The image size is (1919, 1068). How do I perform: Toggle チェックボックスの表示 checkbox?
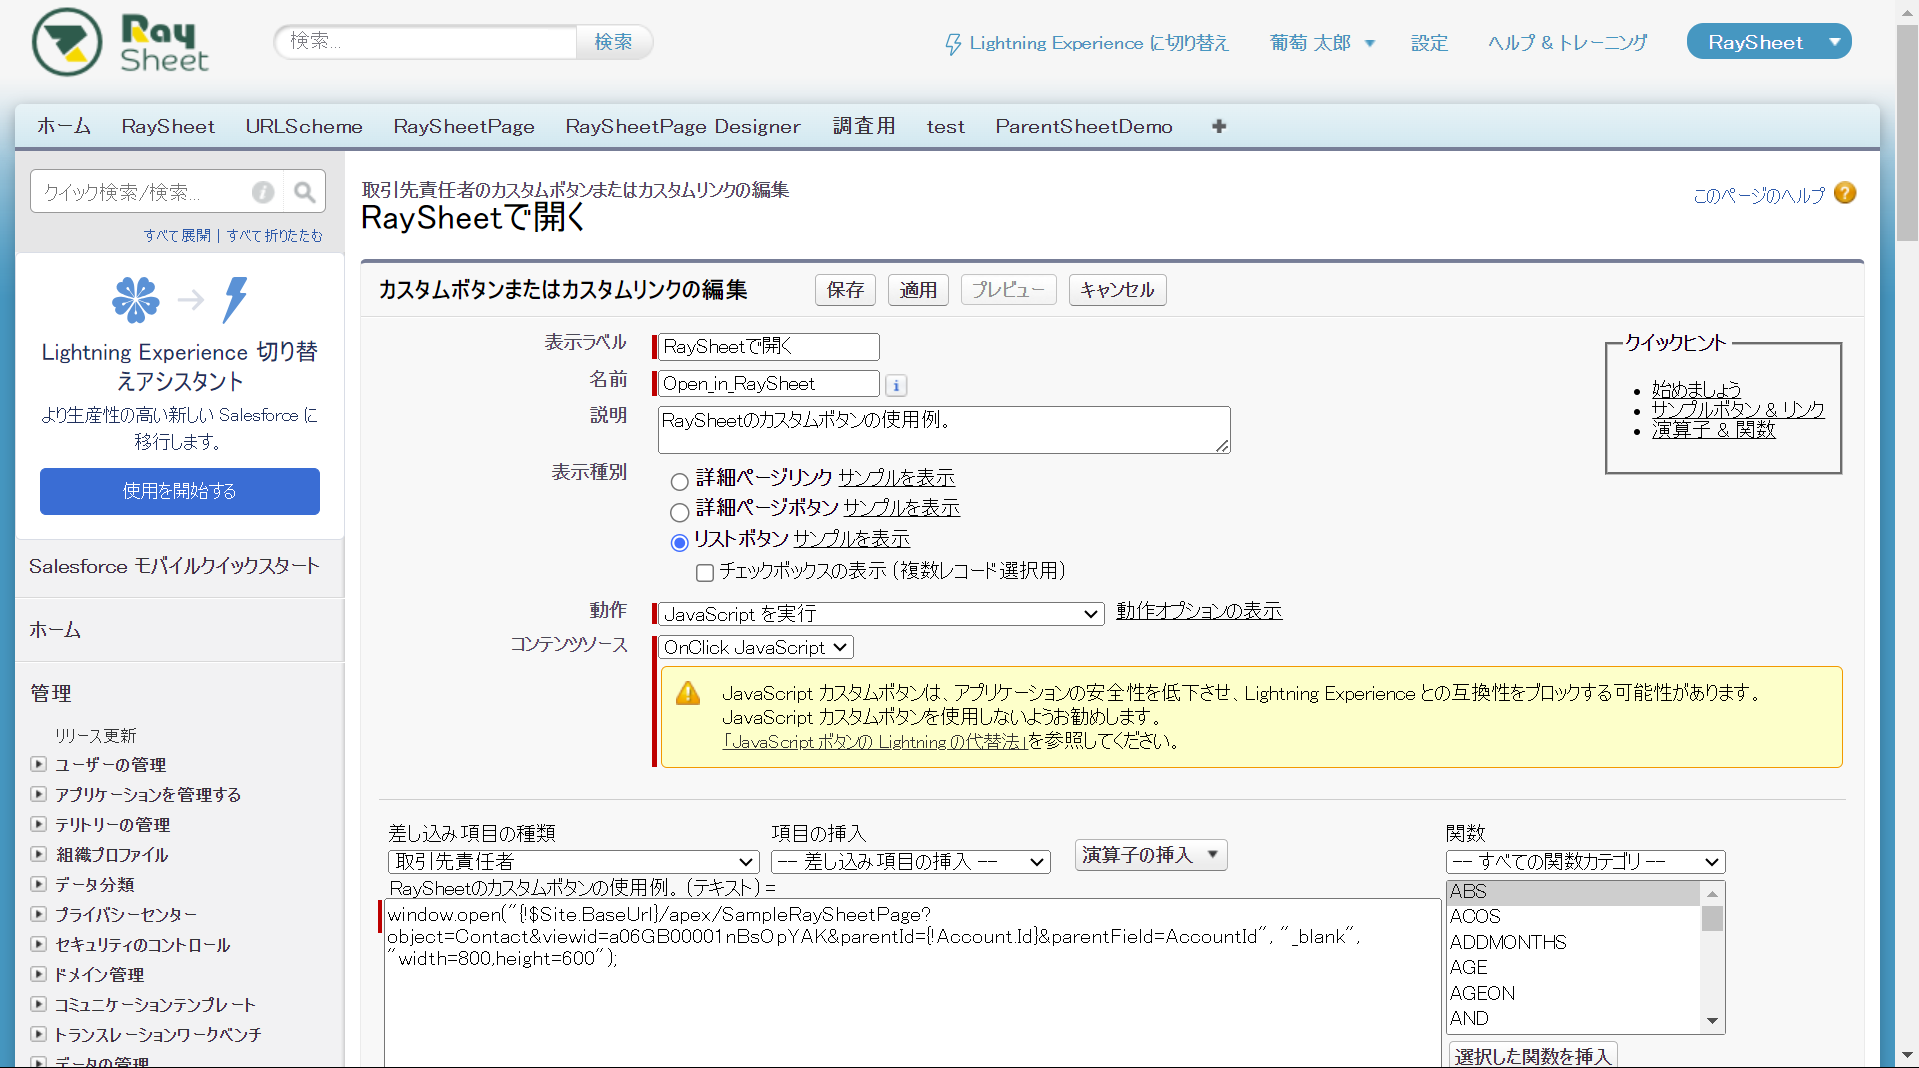coord(705,572)
